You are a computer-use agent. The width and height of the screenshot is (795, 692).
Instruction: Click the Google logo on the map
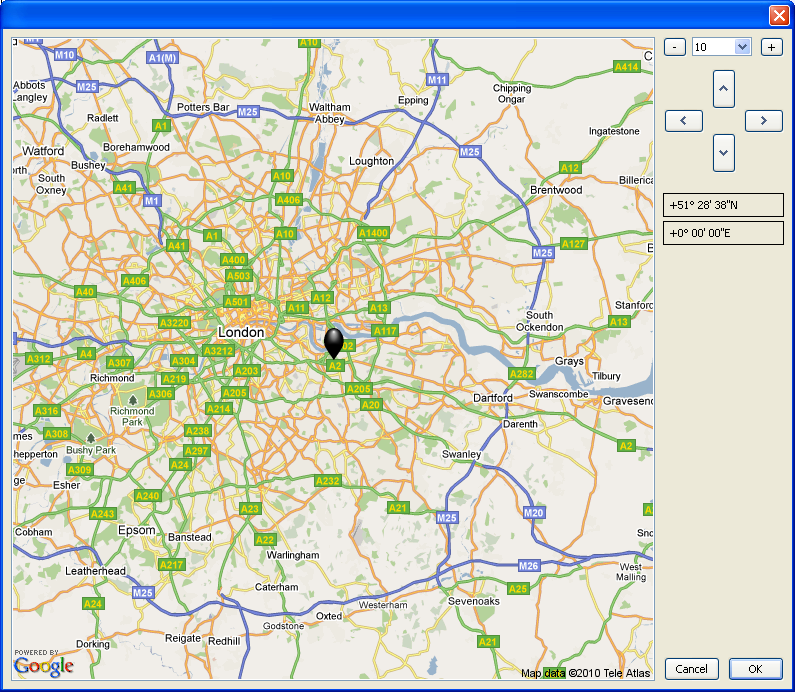[x=44, y=665]
